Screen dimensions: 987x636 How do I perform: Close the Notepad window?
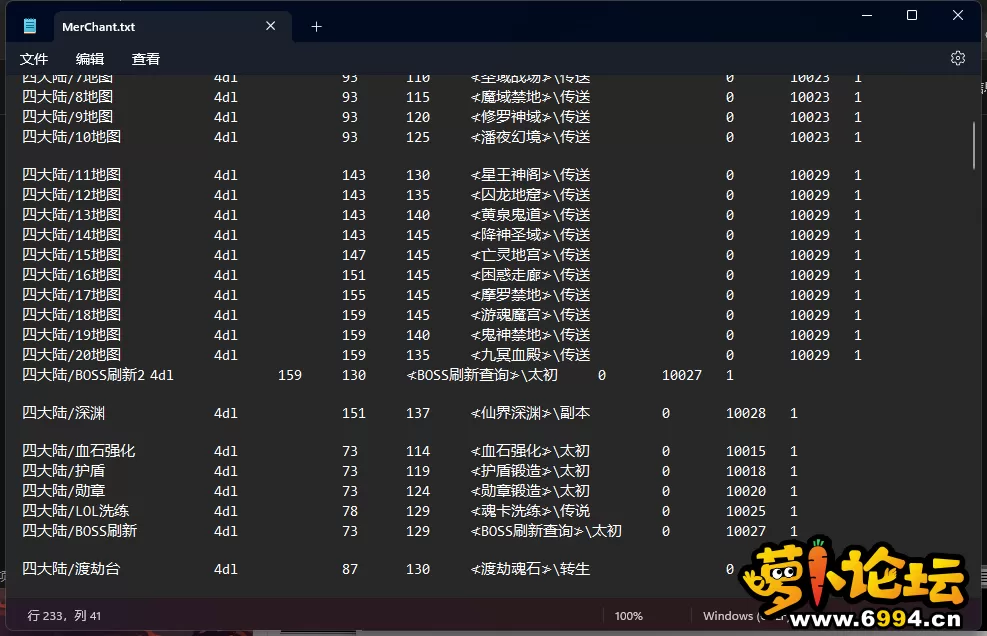pyautogui.click(x=958, y=15)
